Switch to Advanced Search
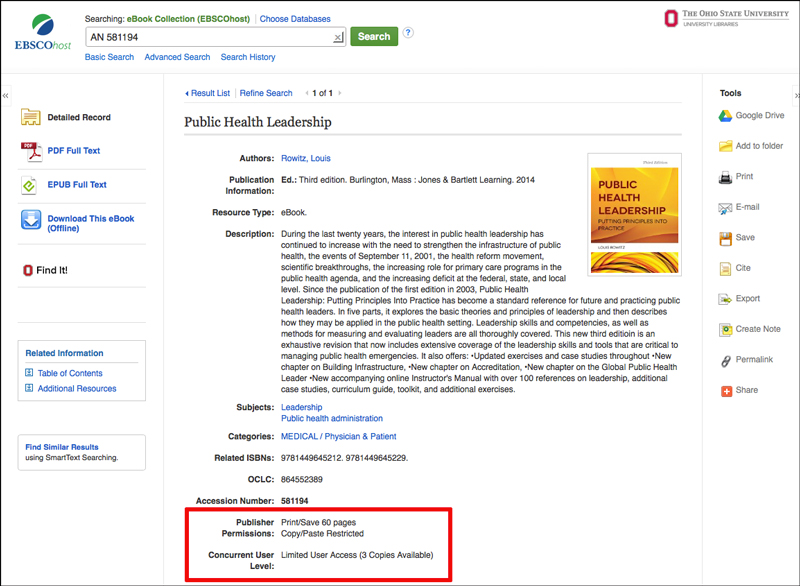800x586 pixels. pyautogui.click(x=177, y=57)
